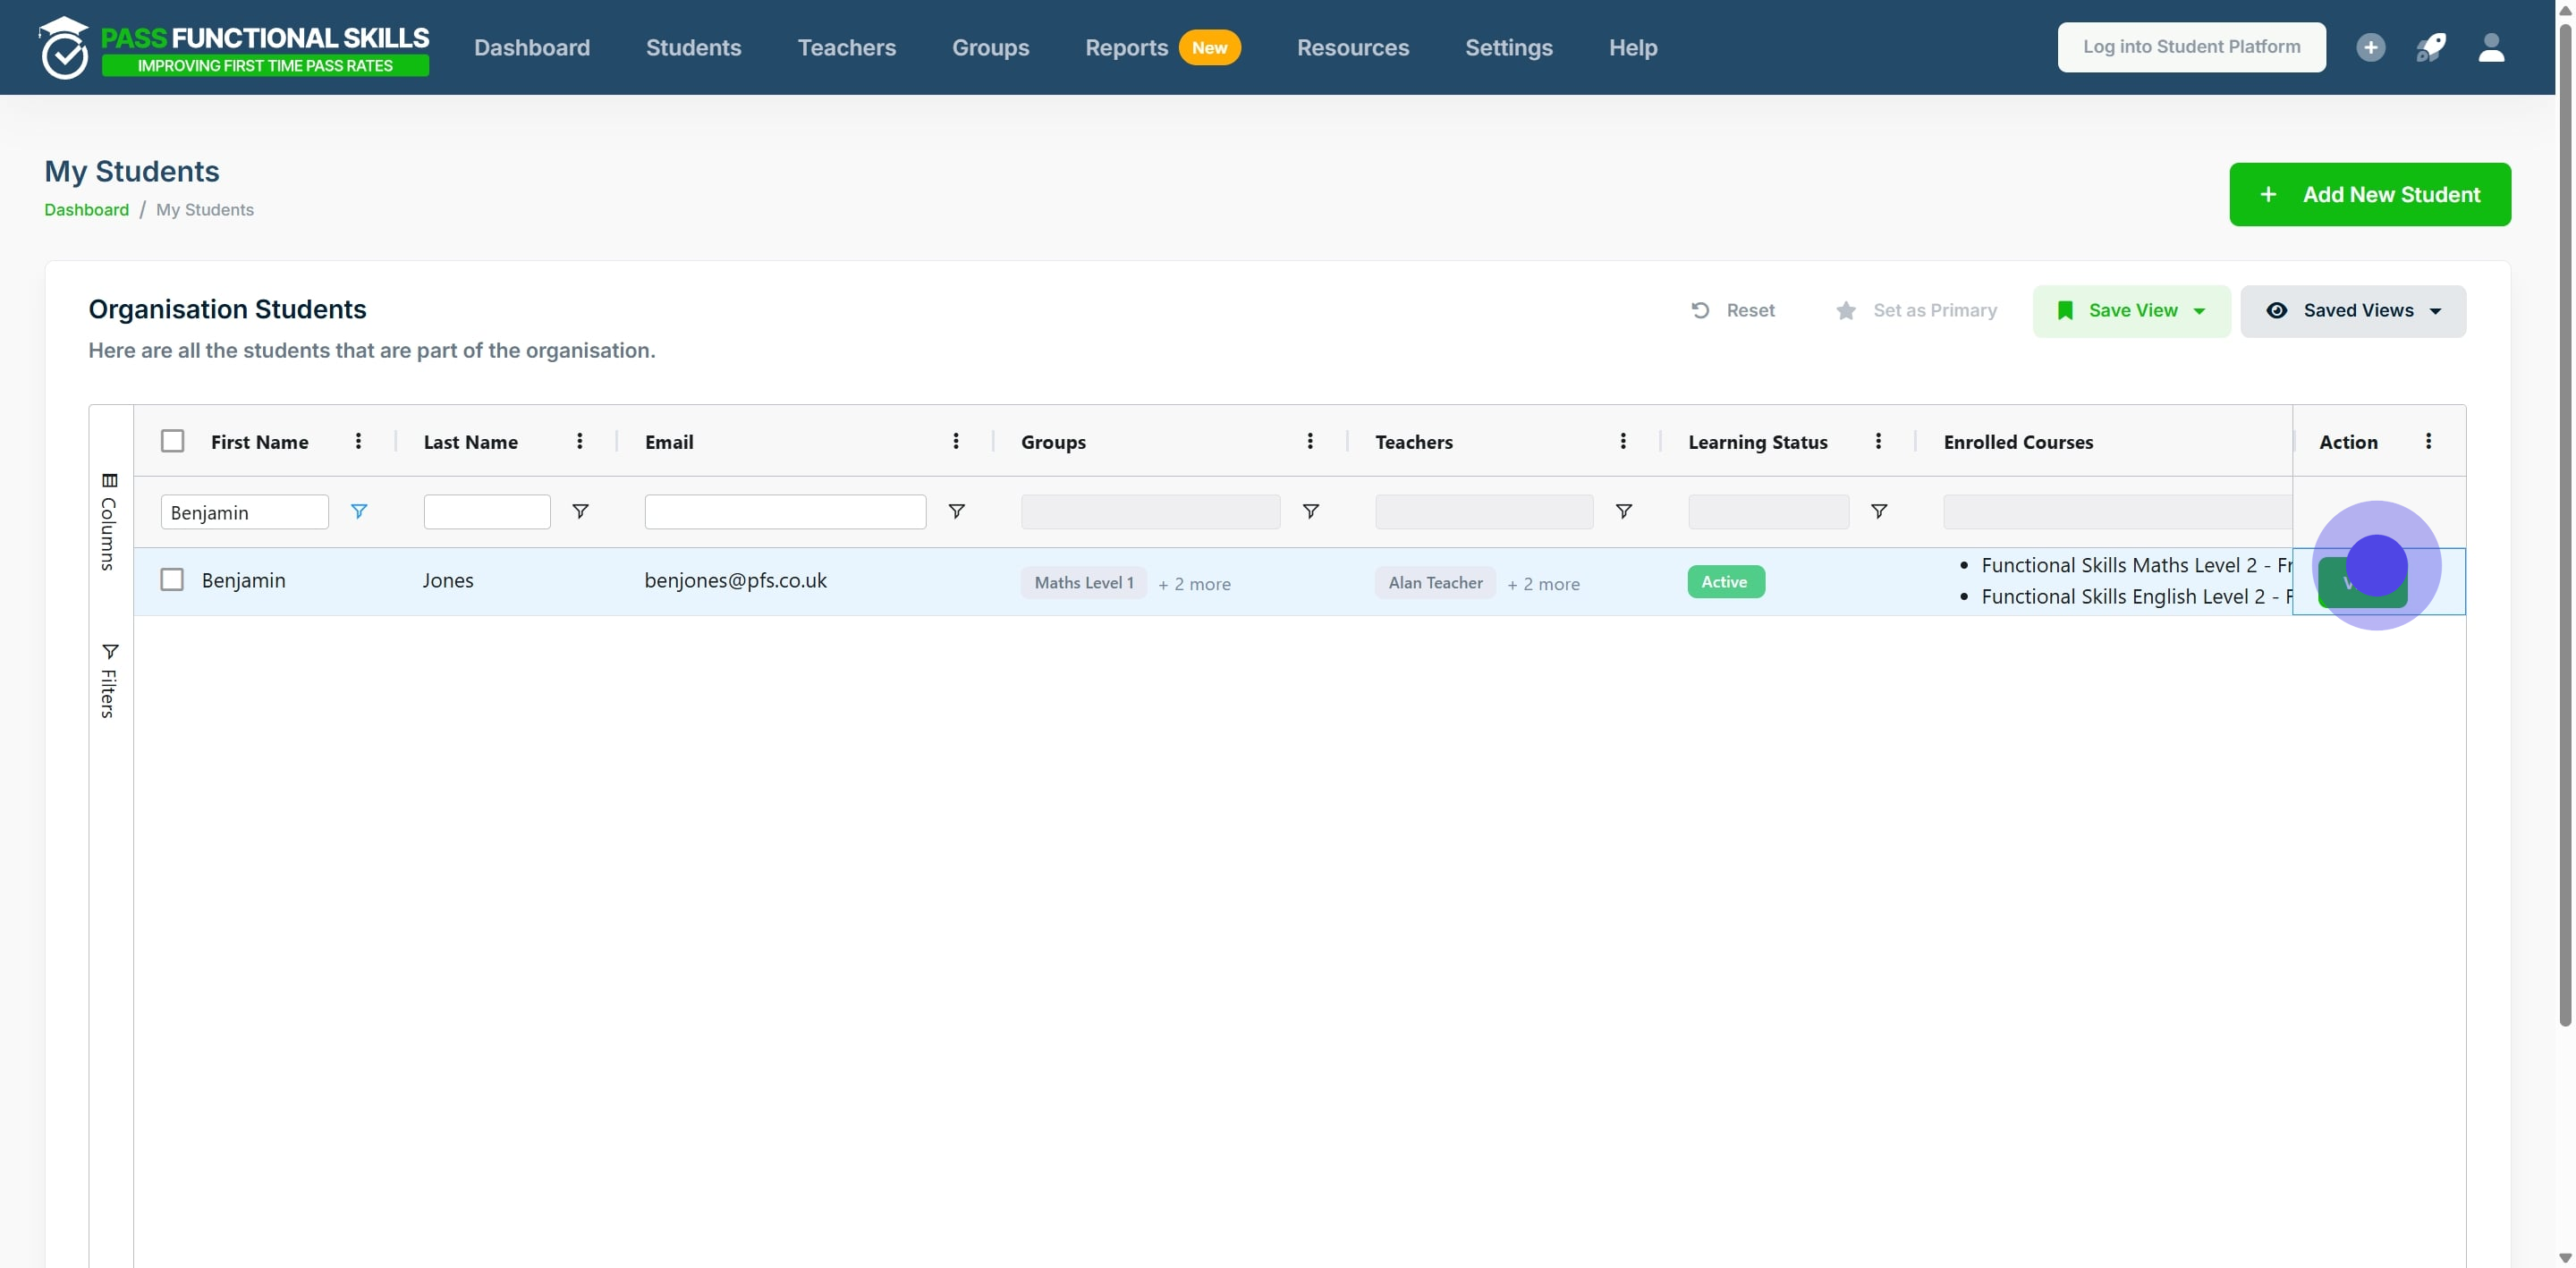Open First Name column menu dots
The image size is (2576, 1268).
(359, 441)
